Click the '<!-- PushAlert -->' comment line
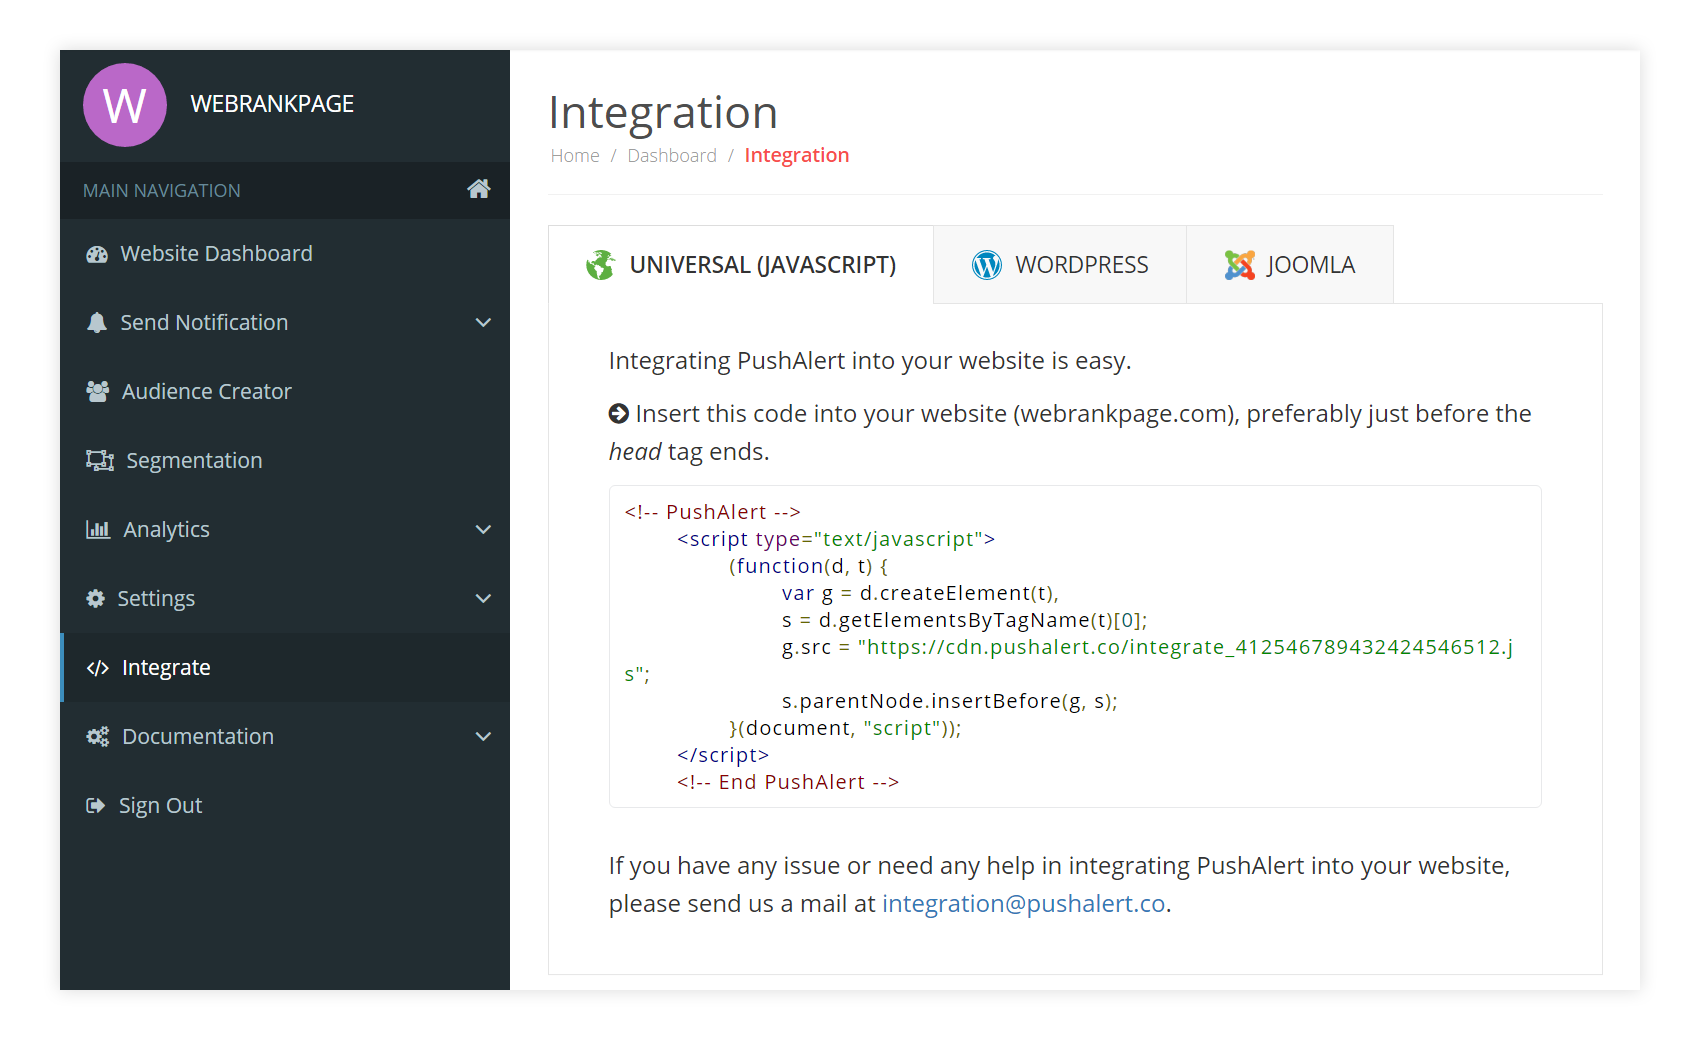Image resolution: width=1700 pixels, height=1040 pixels. 712,512
